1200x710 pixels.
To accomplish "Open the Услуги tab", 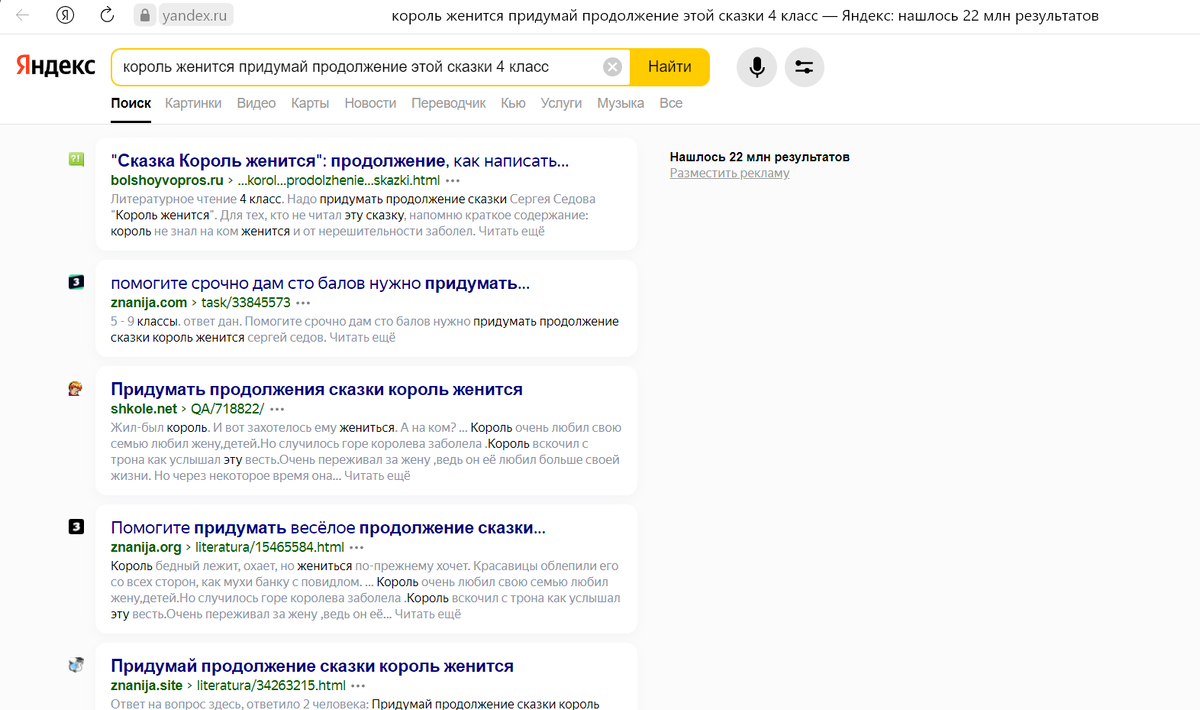I will click(561, 103).
